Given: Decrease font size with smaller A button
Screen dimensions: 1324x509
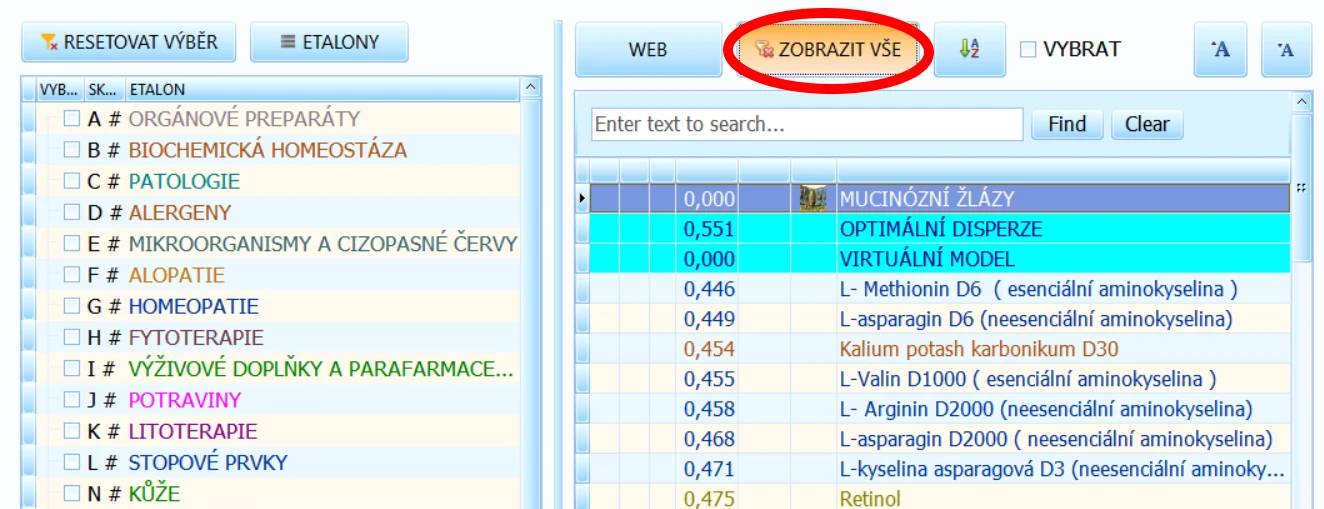Looking at the screenshot, I should click(1286, 49).
